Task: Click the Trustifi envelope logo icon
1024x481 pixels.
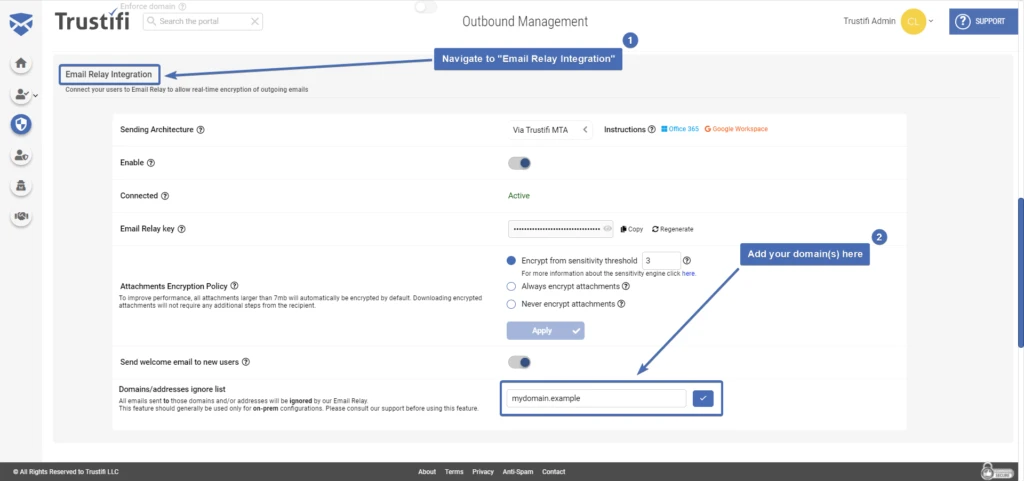Action: click(20, 21)
